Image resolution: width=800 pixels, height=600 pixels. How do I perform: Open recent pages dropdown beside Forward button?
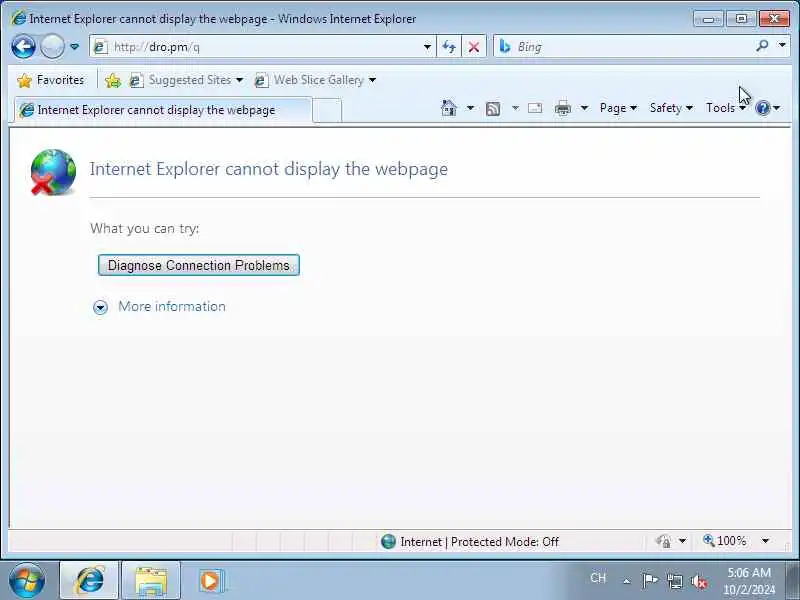[x=75, y=47]
